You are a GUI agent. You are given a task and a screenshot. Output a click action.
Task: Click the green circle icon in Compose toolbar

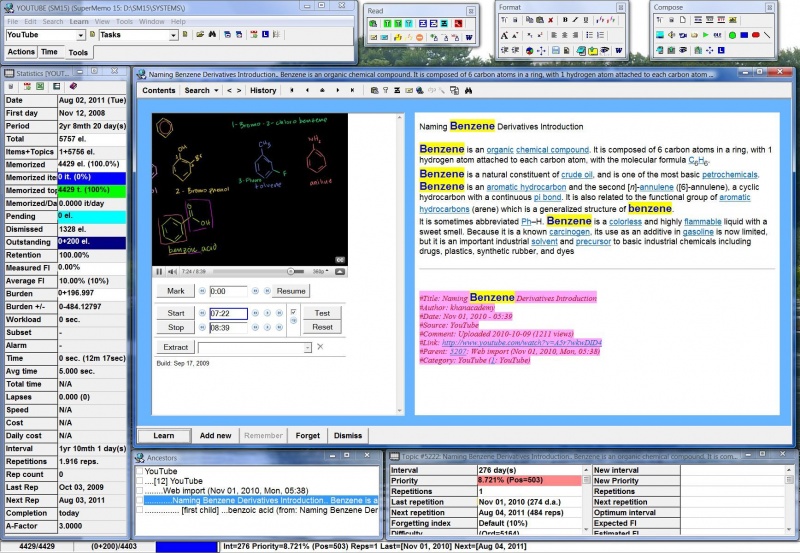tap(732, 35)
